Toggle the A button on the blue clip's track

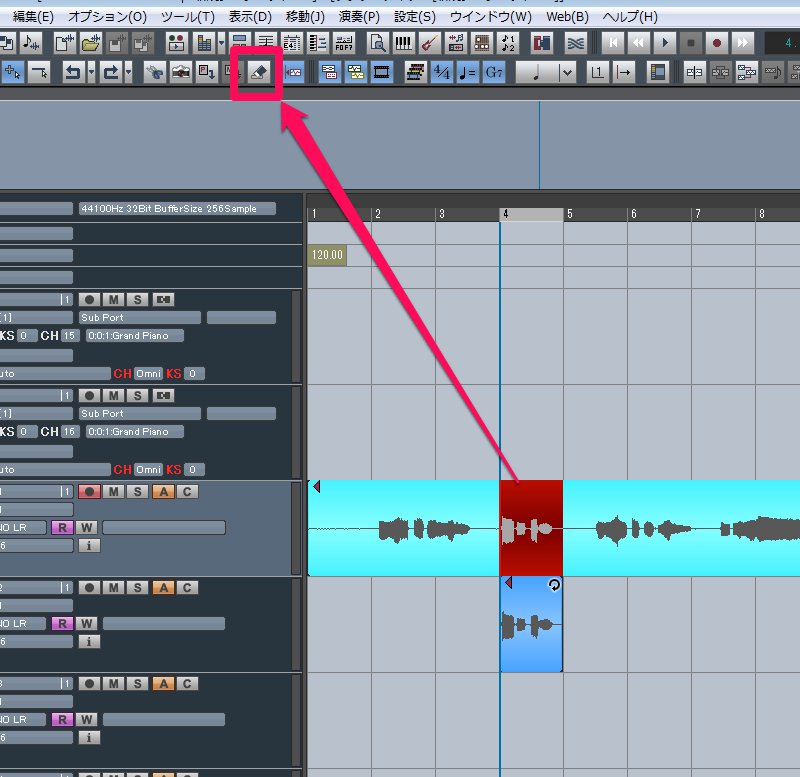(x=164, y=588)
